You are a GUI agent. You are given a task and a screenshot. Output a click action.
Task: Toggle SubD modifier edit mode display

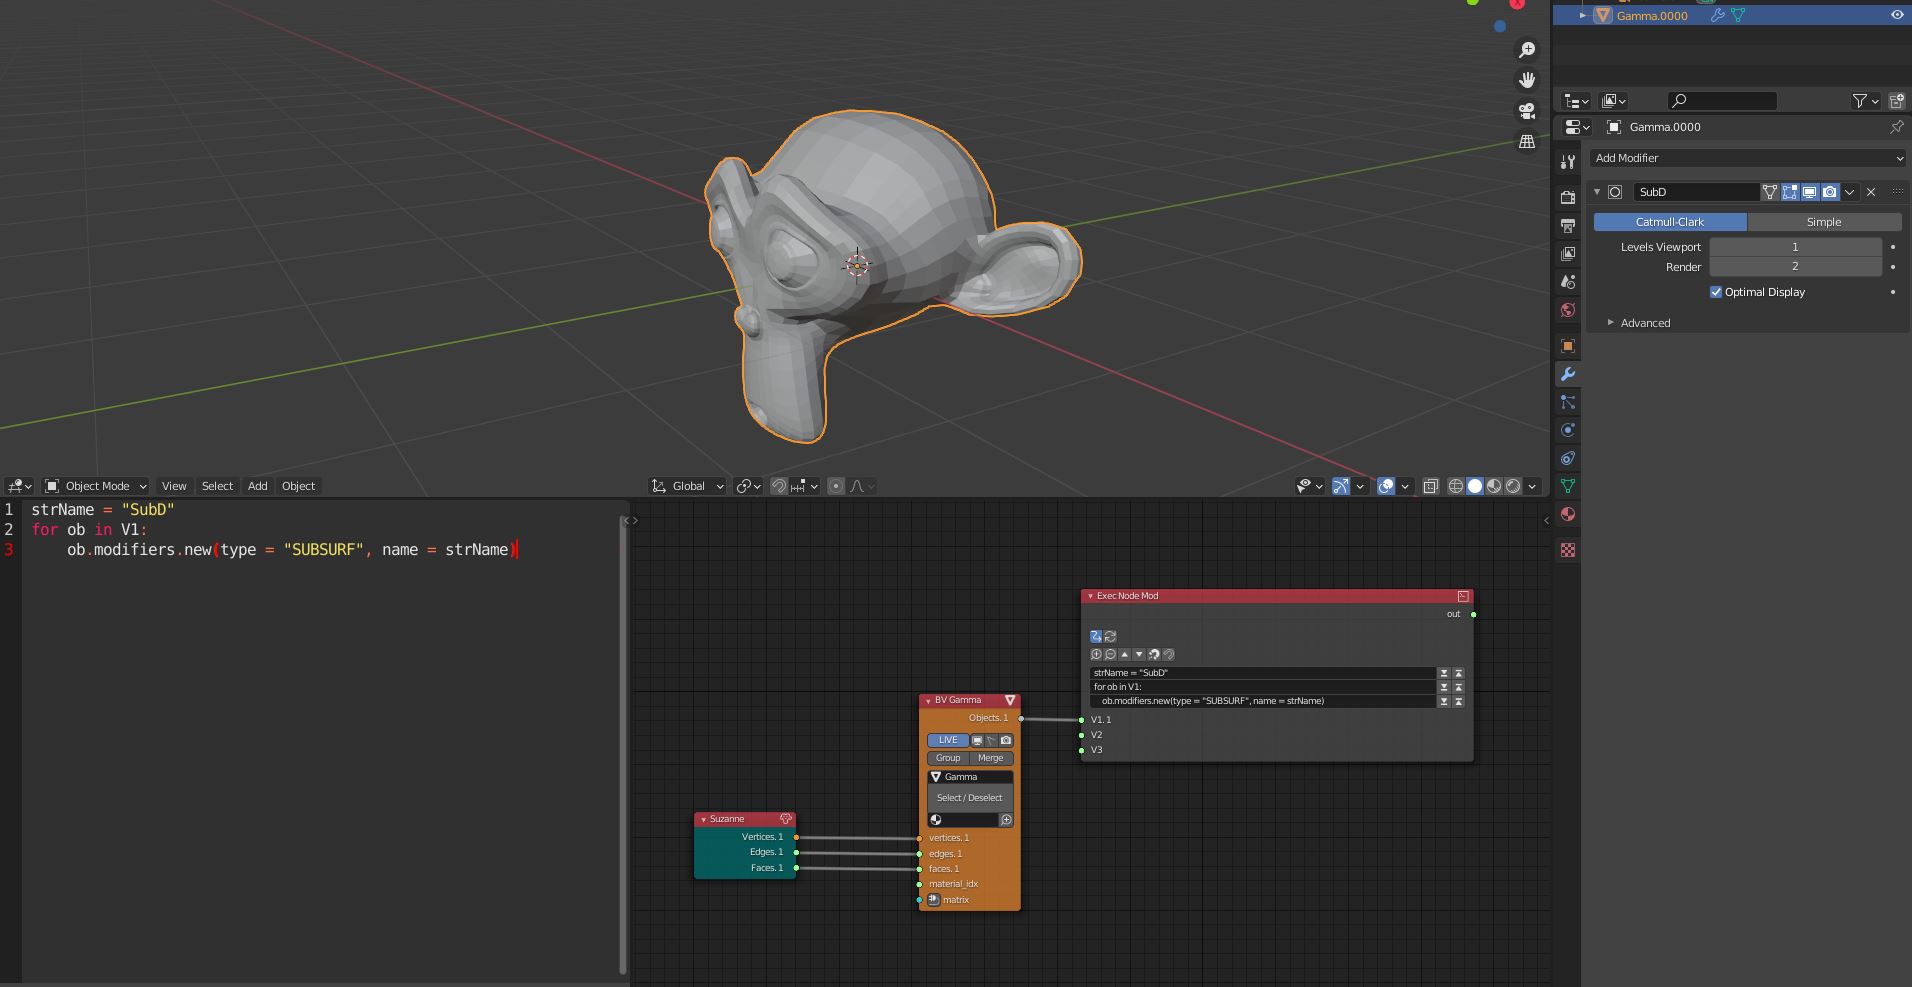1790,192
